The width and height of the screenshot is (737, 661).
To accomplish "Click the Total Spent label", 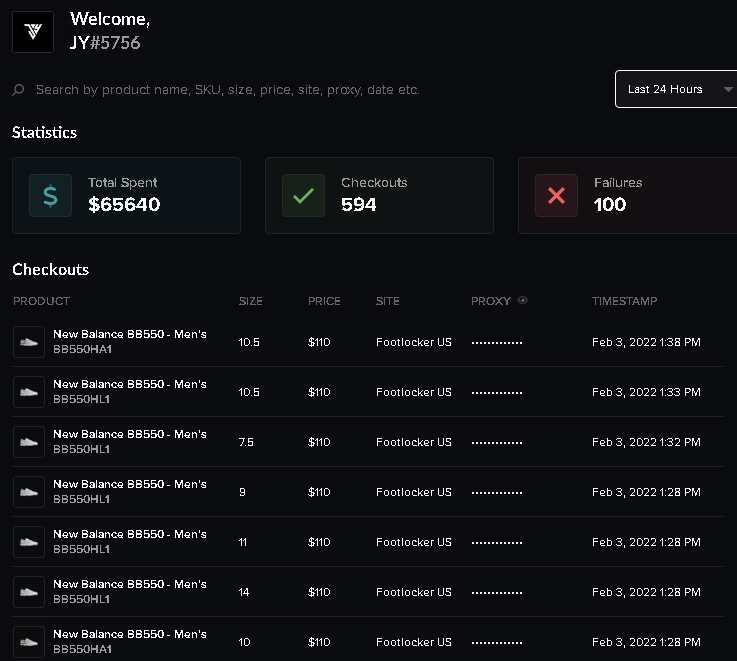I will [x=122, y=182].
